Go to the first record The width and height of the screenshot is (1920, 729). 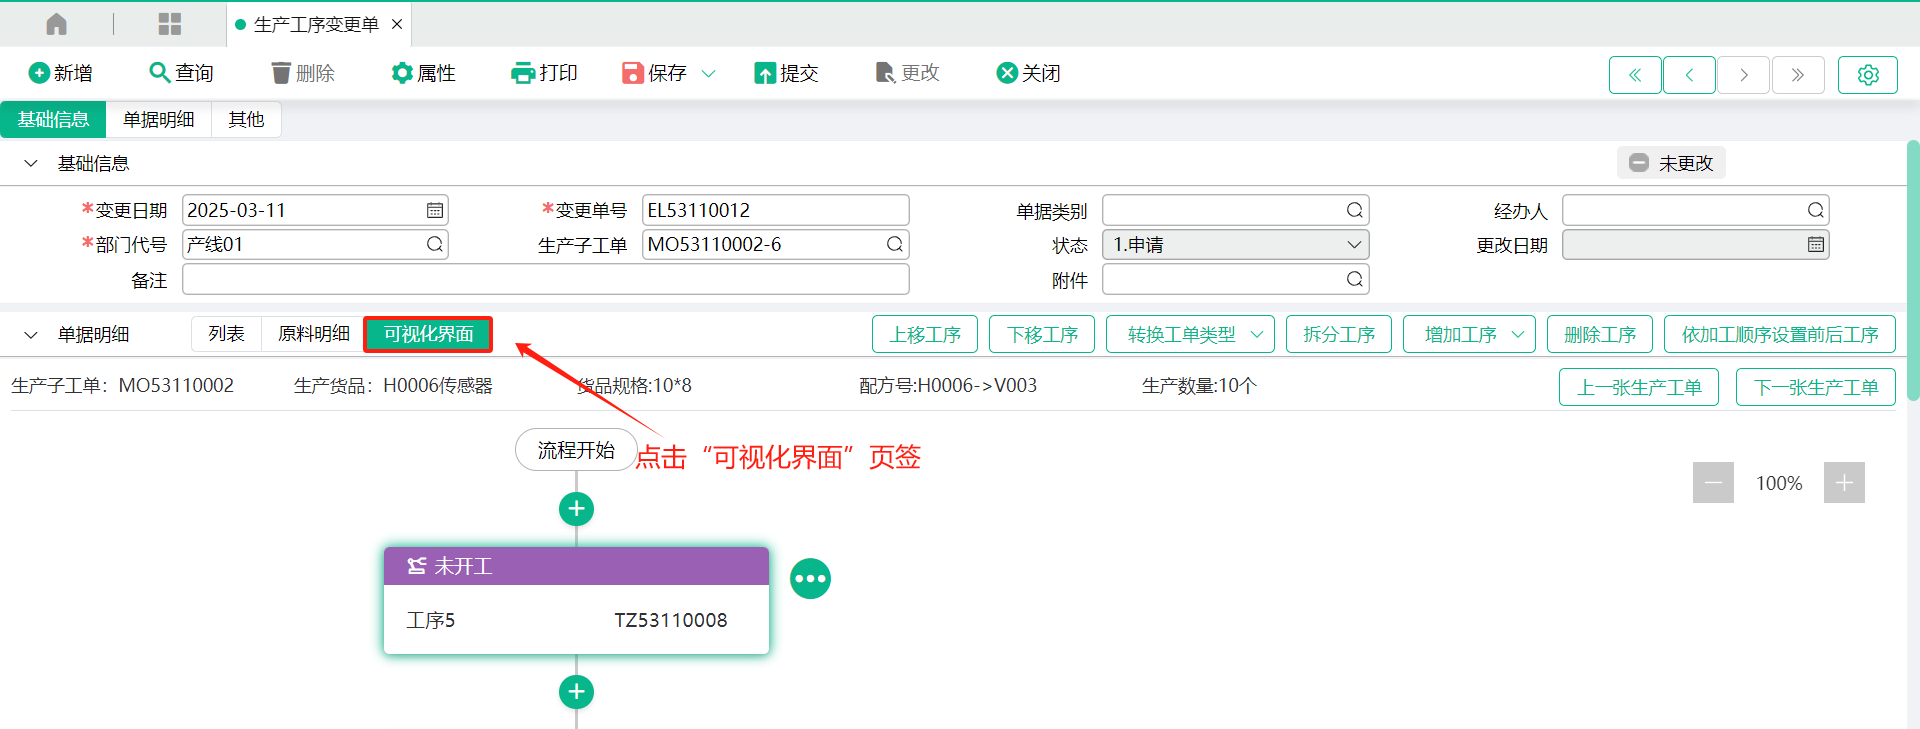pyautogui.click(x=1635, y=75)
